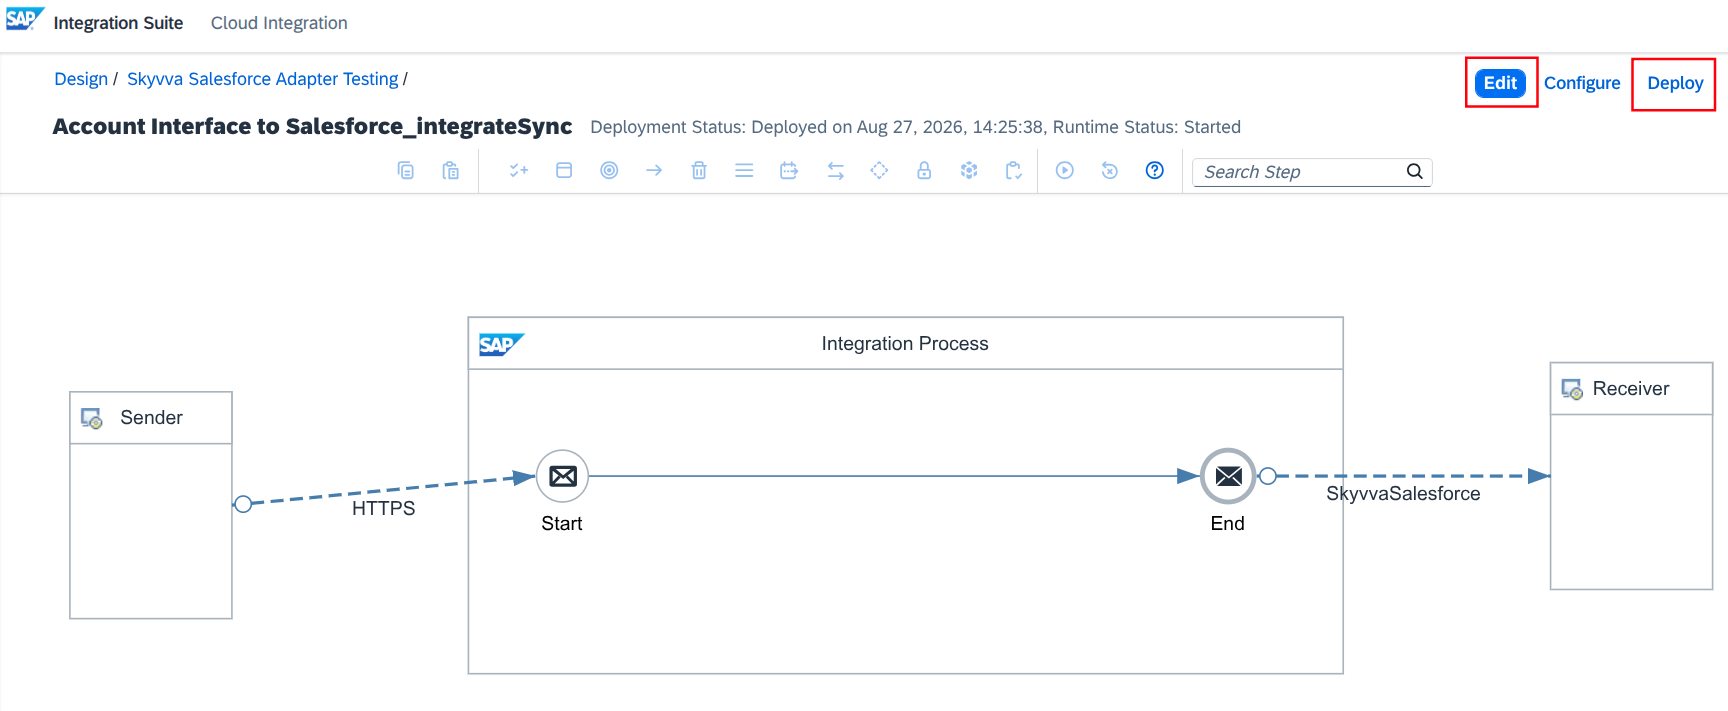Click the Deploy link

coord(1675,83)
